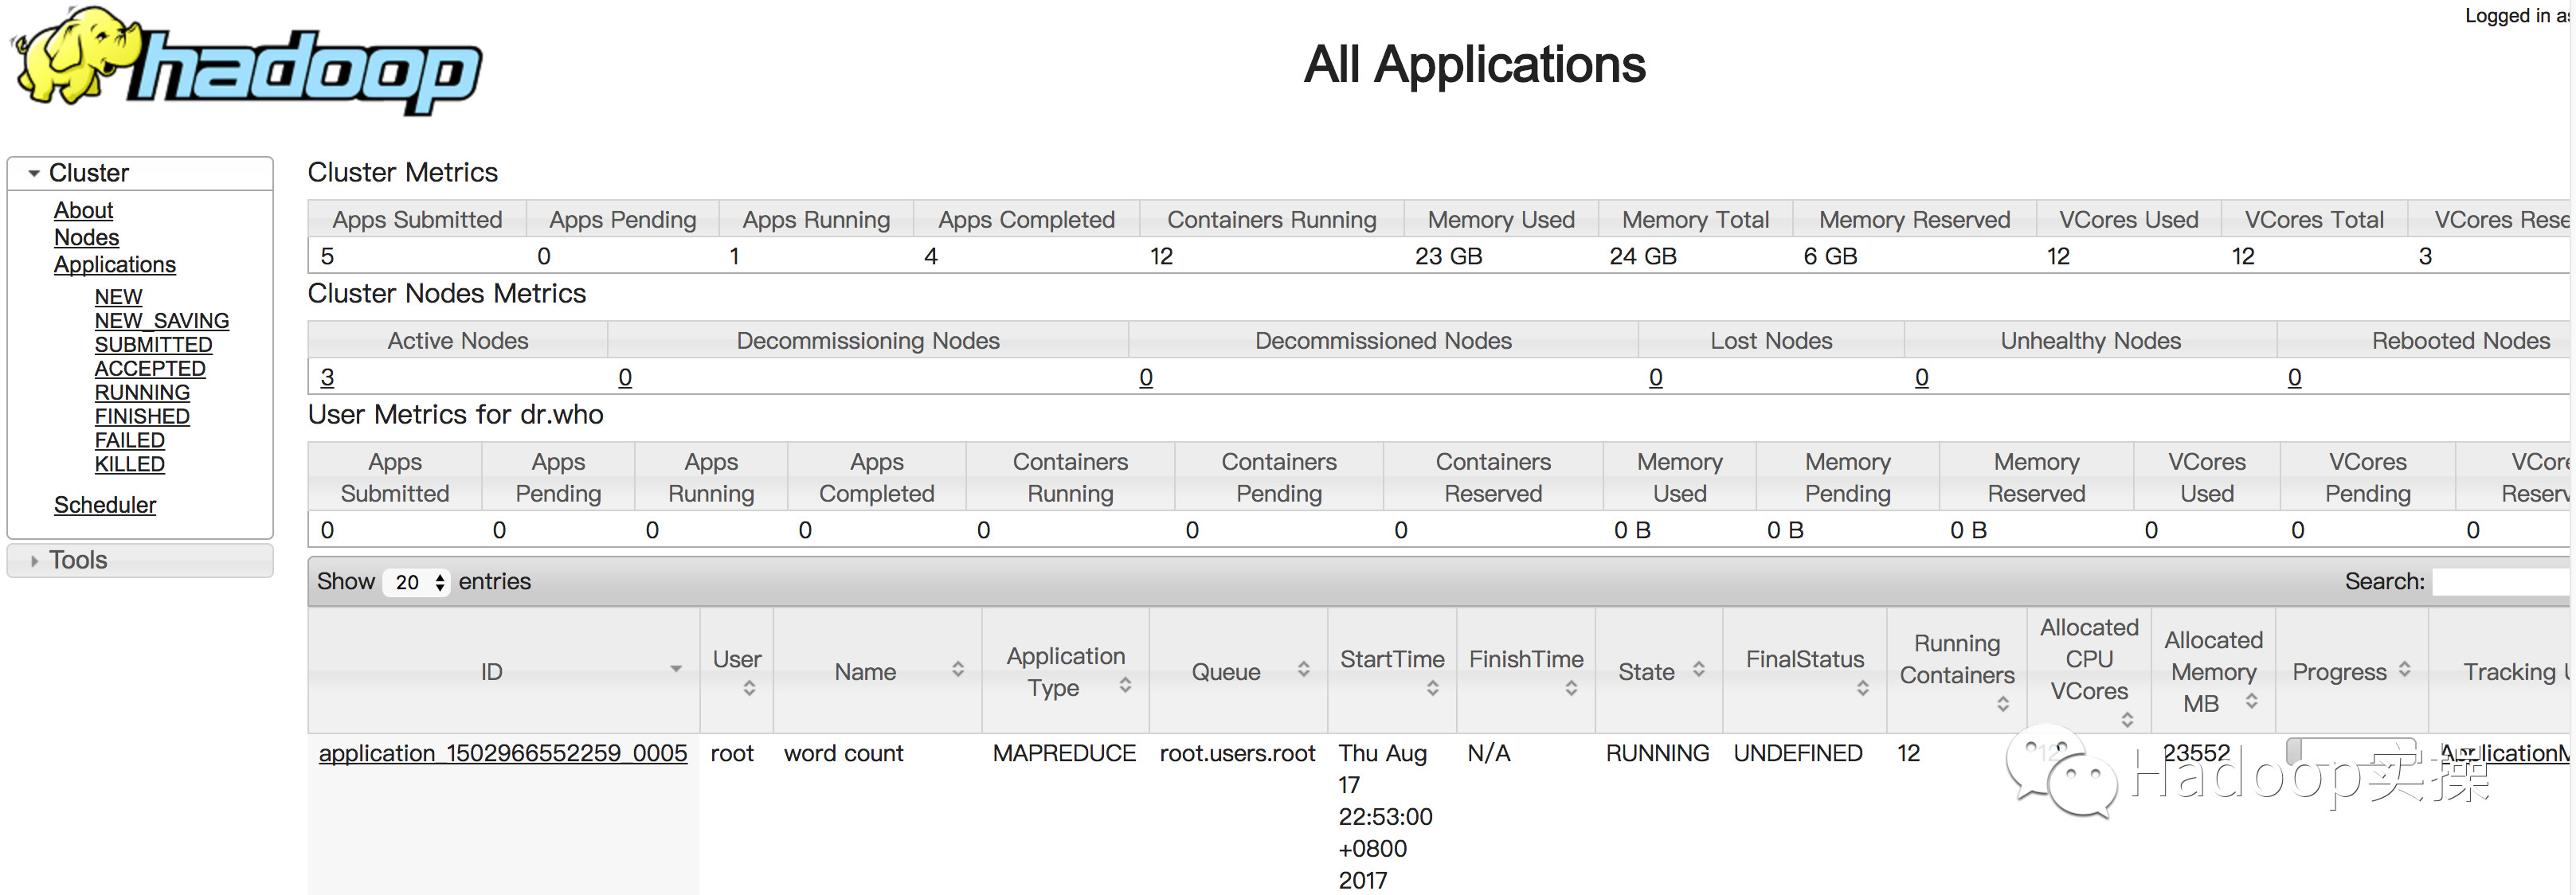Click the All Applications page title
Image resolution: width=2576 pixels, height=895 pixels.
[x=1474, y=64]
